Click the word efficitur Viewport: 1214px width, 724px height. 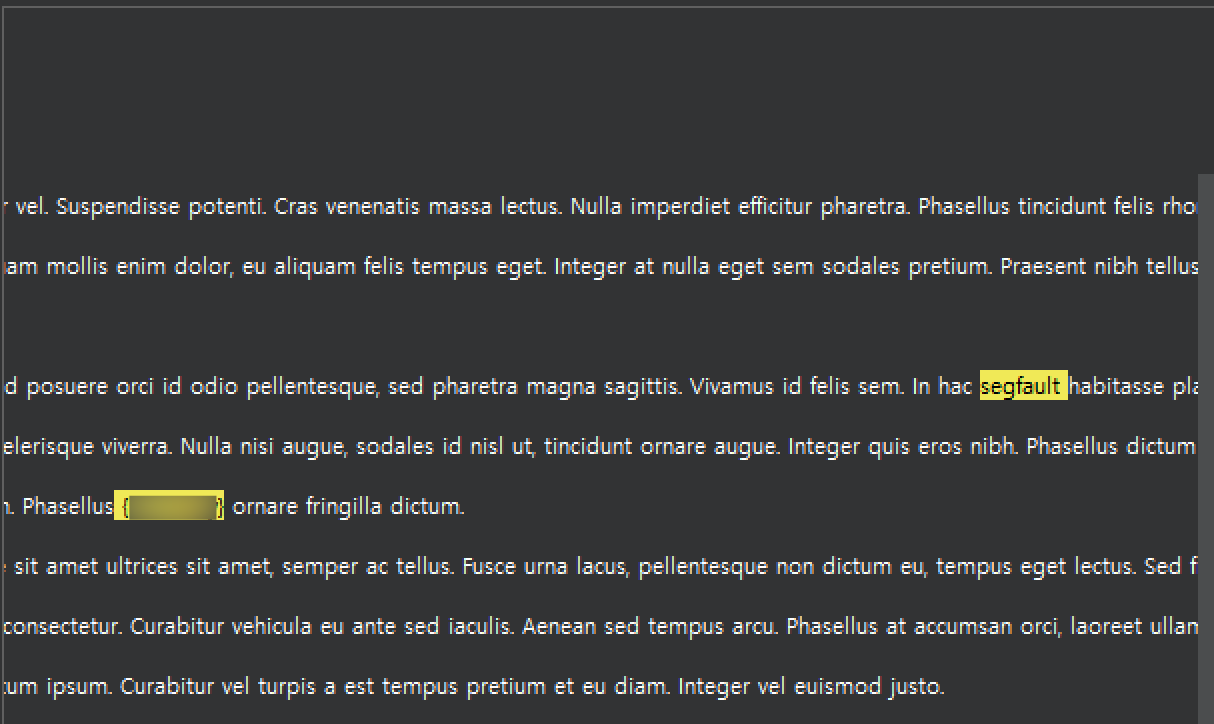point(776,207)
